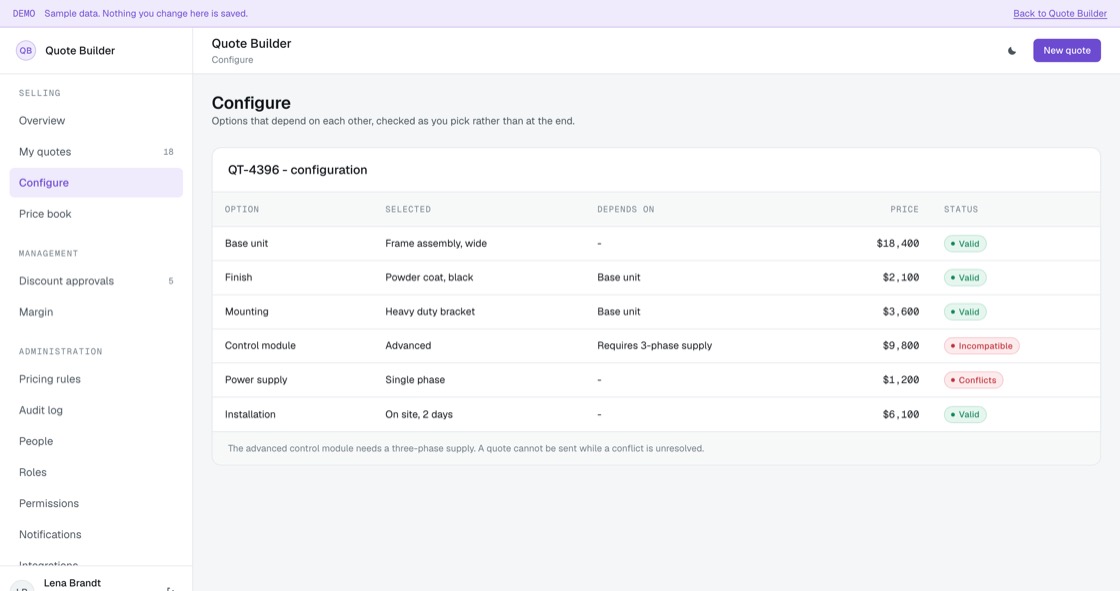The width and height of the screenshot is (1120, 591).
Task: Navigate to Roles
Action: click(96, 472)
